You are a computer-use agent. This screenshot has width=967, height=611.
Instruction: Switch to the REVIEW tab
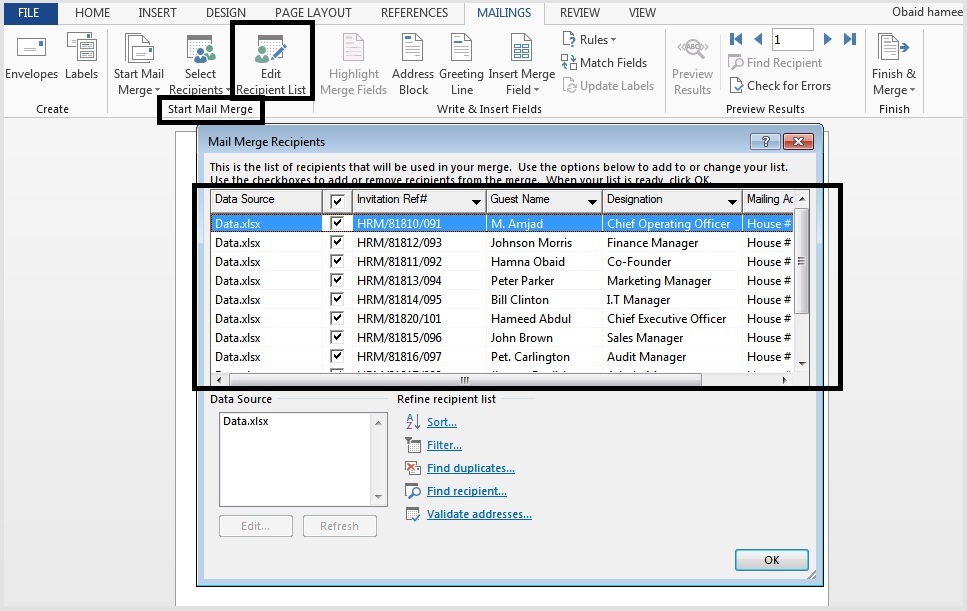pos(580,13)
